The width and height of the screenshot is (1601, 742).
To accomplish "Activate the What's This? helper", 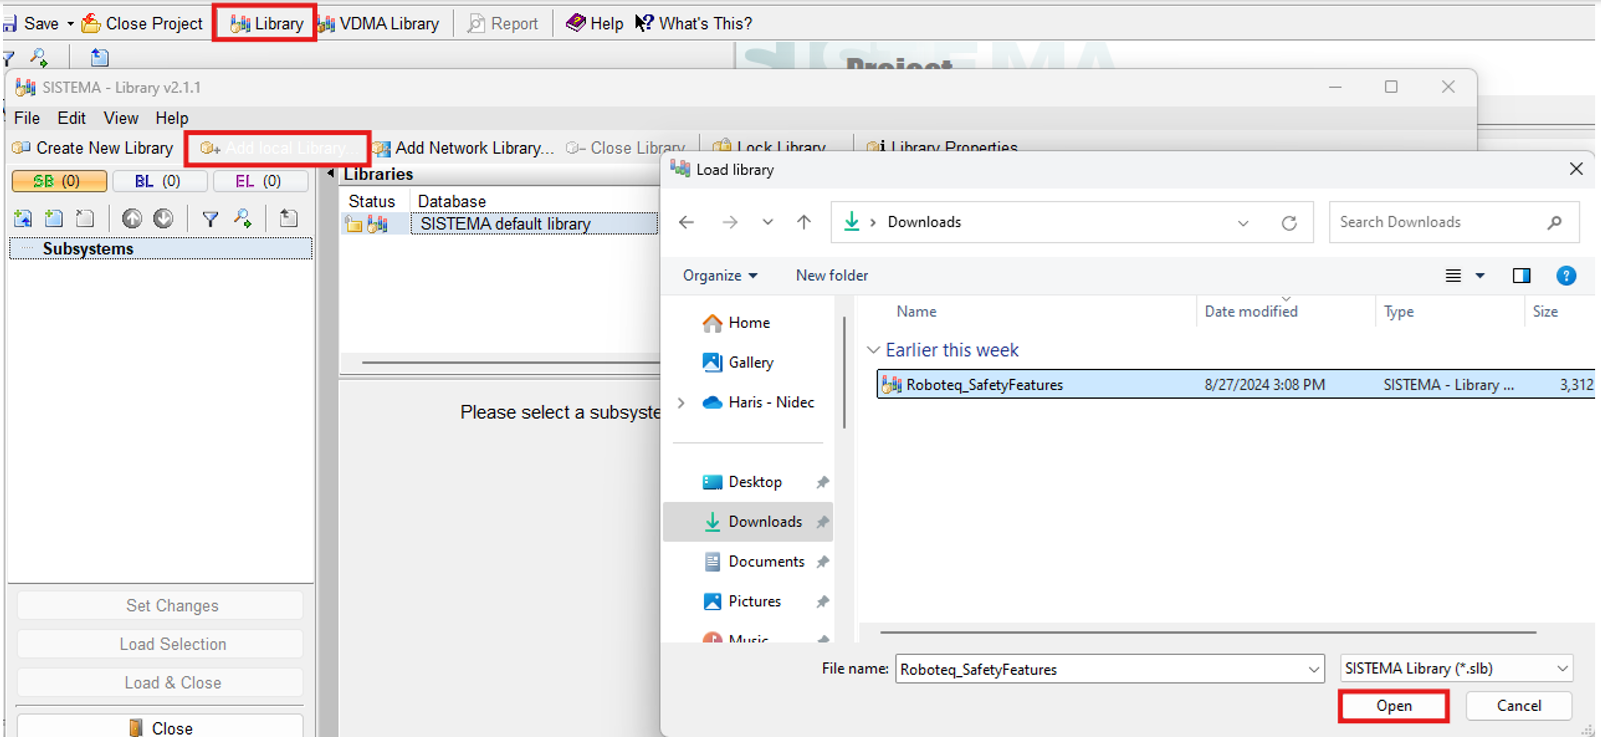I will point(693,23).
